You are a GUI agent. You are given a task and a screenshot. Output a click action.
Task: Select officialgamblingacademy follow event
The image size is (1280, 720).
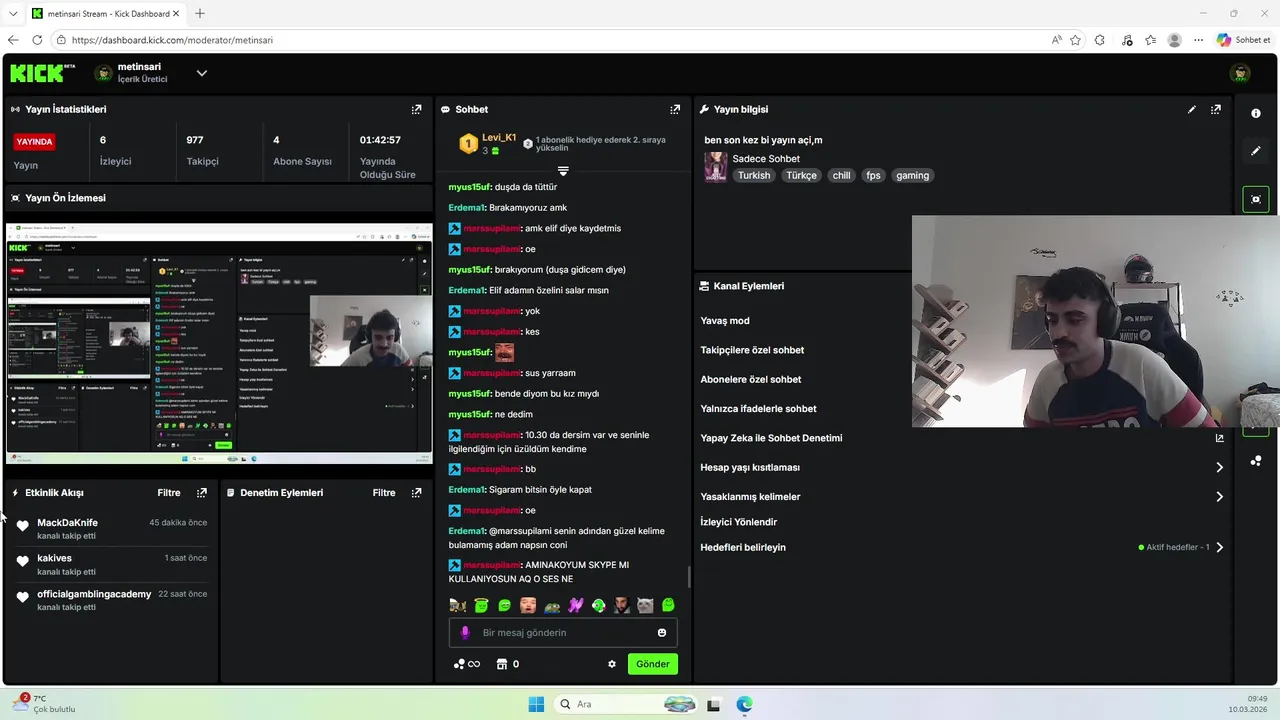(112, 600)
